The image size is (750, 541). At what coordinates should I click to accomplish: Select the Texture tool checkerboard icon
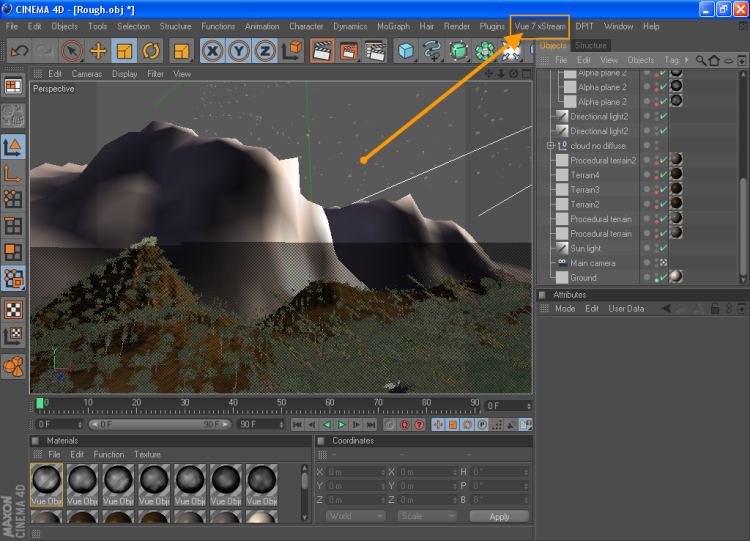click(x=13, y=310)
